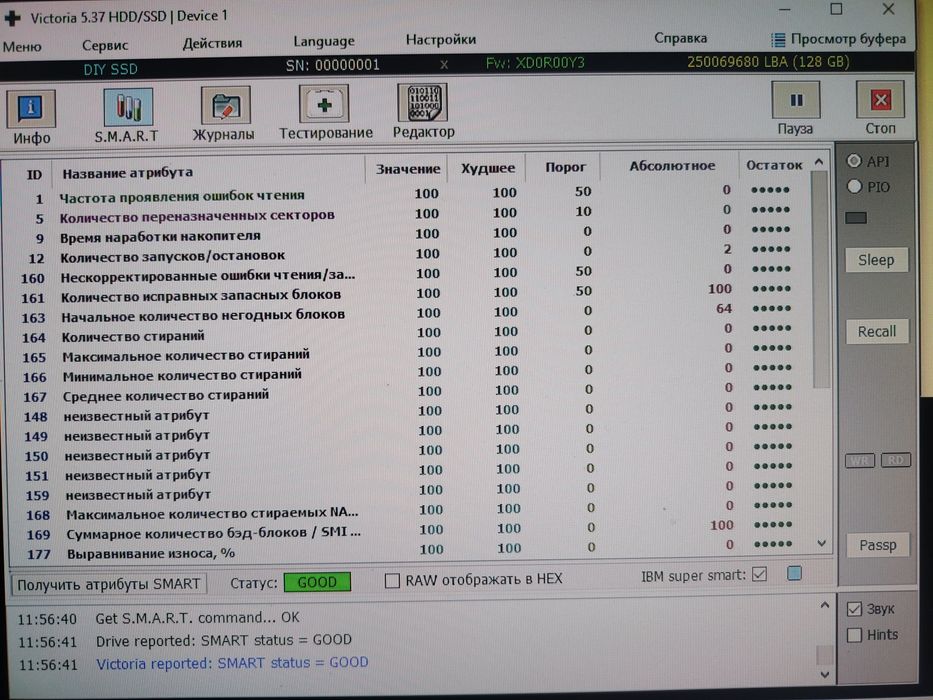
Task: Click the Значение column header
Action: click(x=408, y=169)
